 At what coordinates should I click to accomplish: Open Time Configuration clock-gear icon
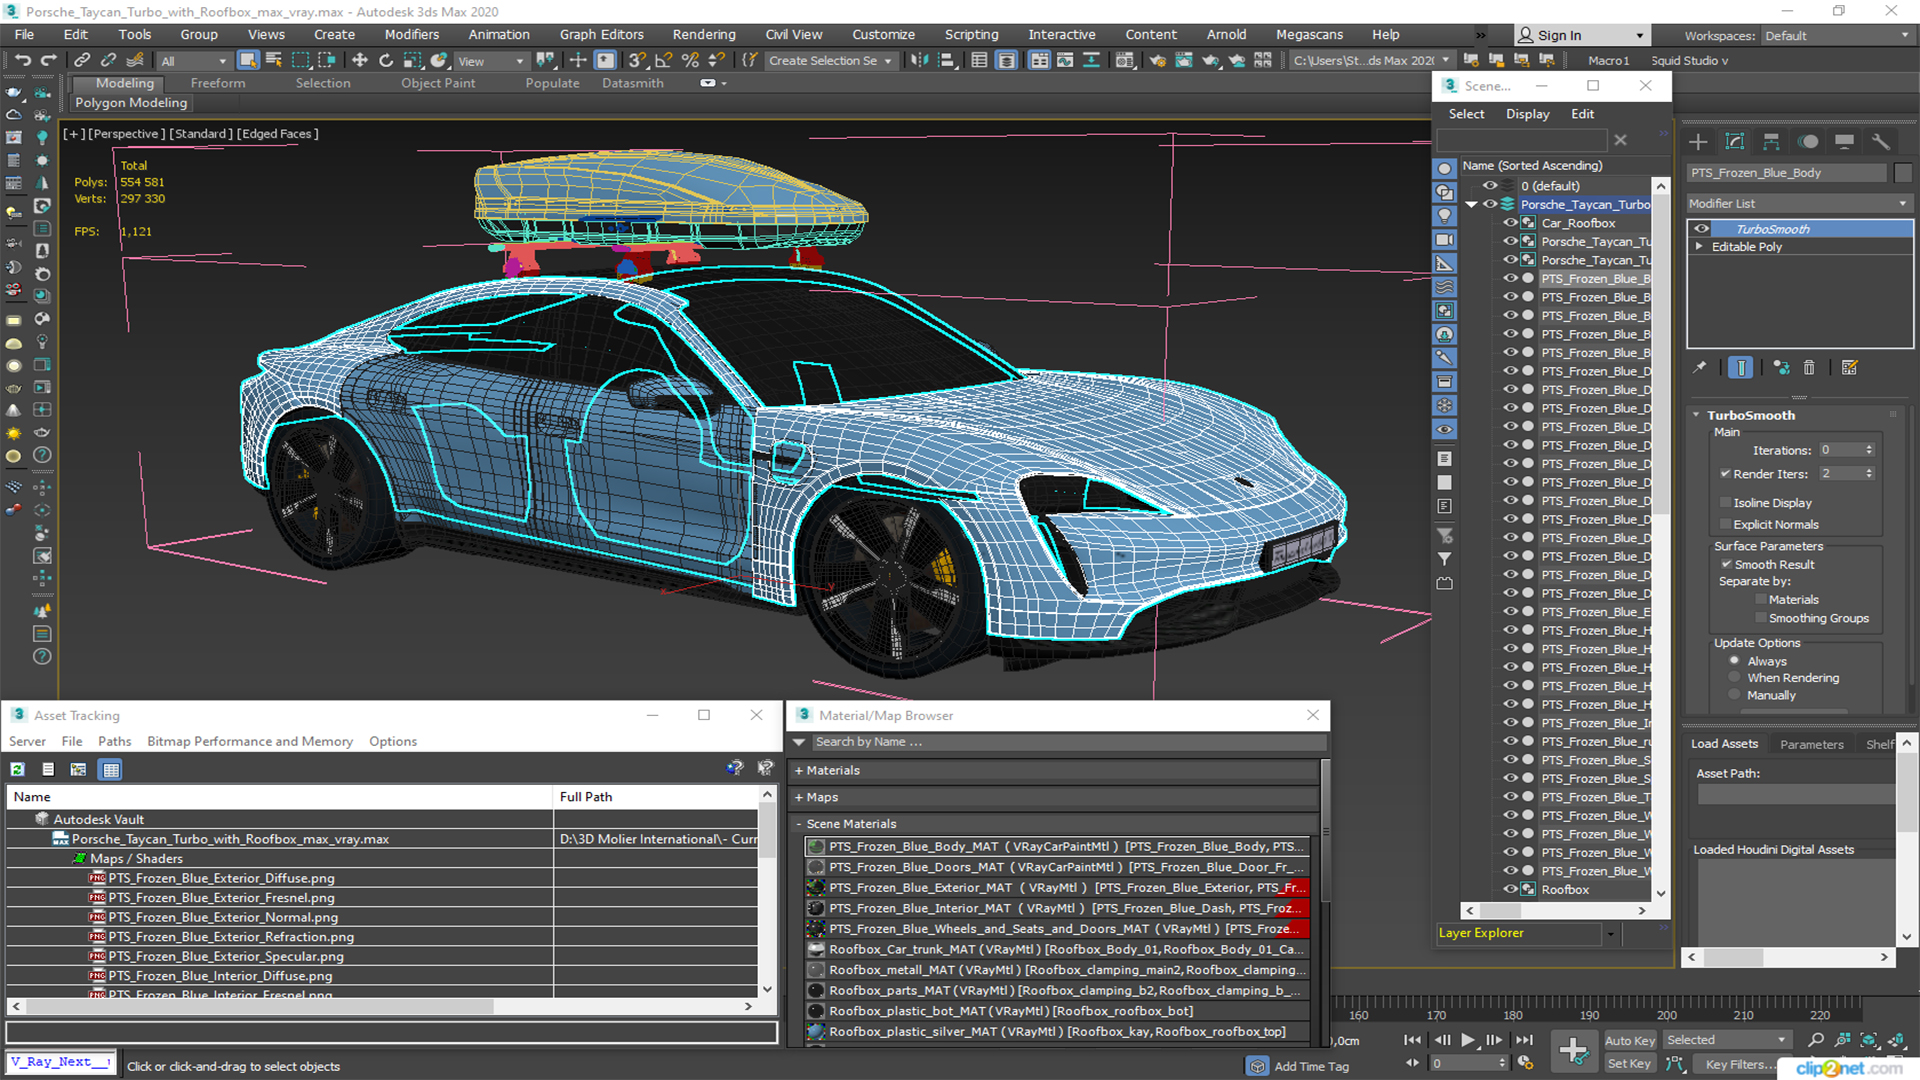point(1525,1063)
